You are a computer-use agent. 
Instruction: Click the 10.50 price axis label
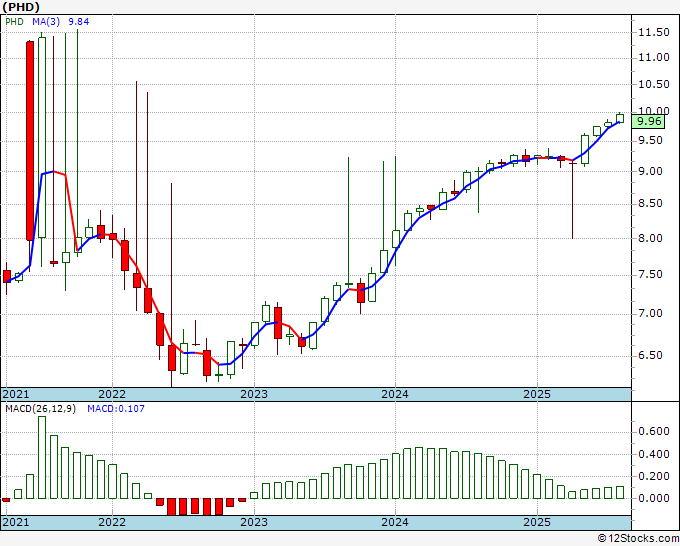click(654, 85)
